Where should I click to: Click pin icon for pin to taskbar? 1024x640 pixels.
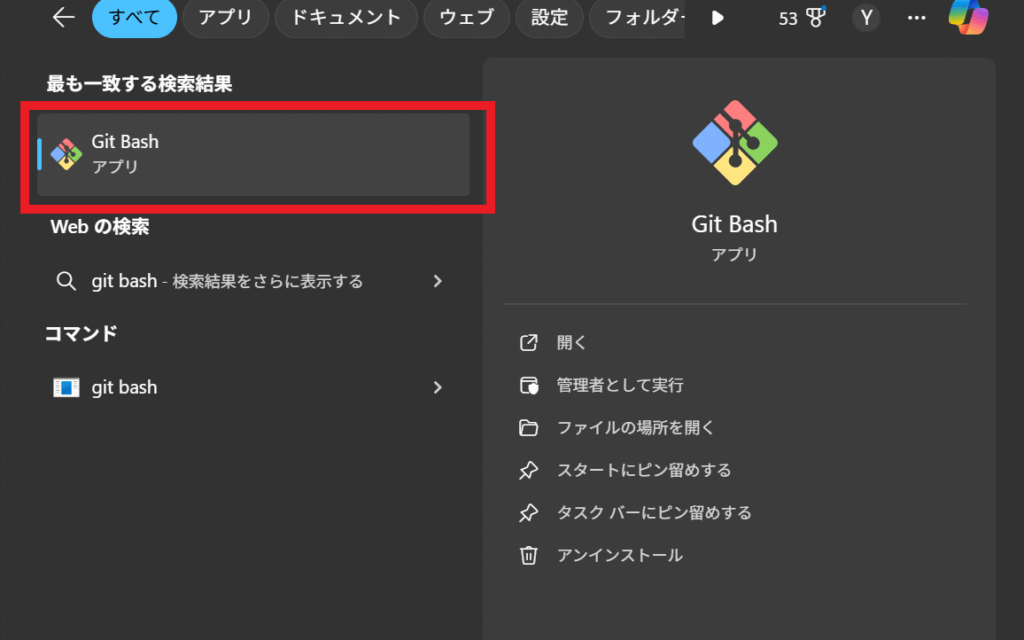pyautogui.click(x=528, y=513)
